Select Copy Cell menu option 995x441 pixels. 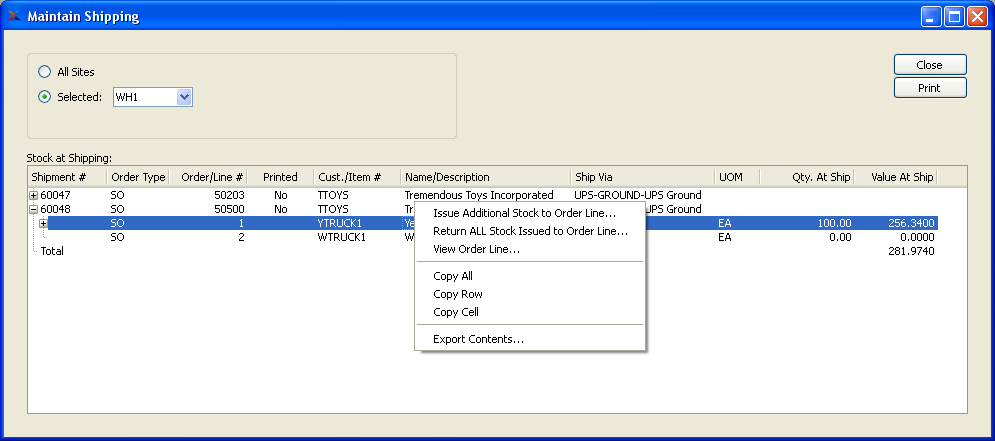(x=457, y=312)
